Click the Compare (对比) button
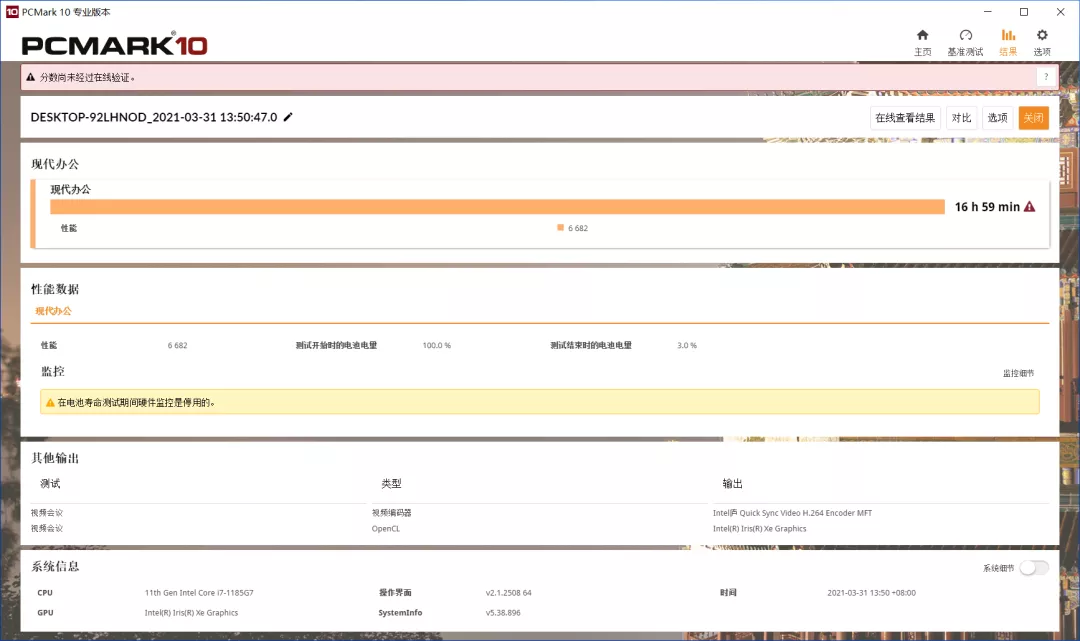 coord(961,118)
